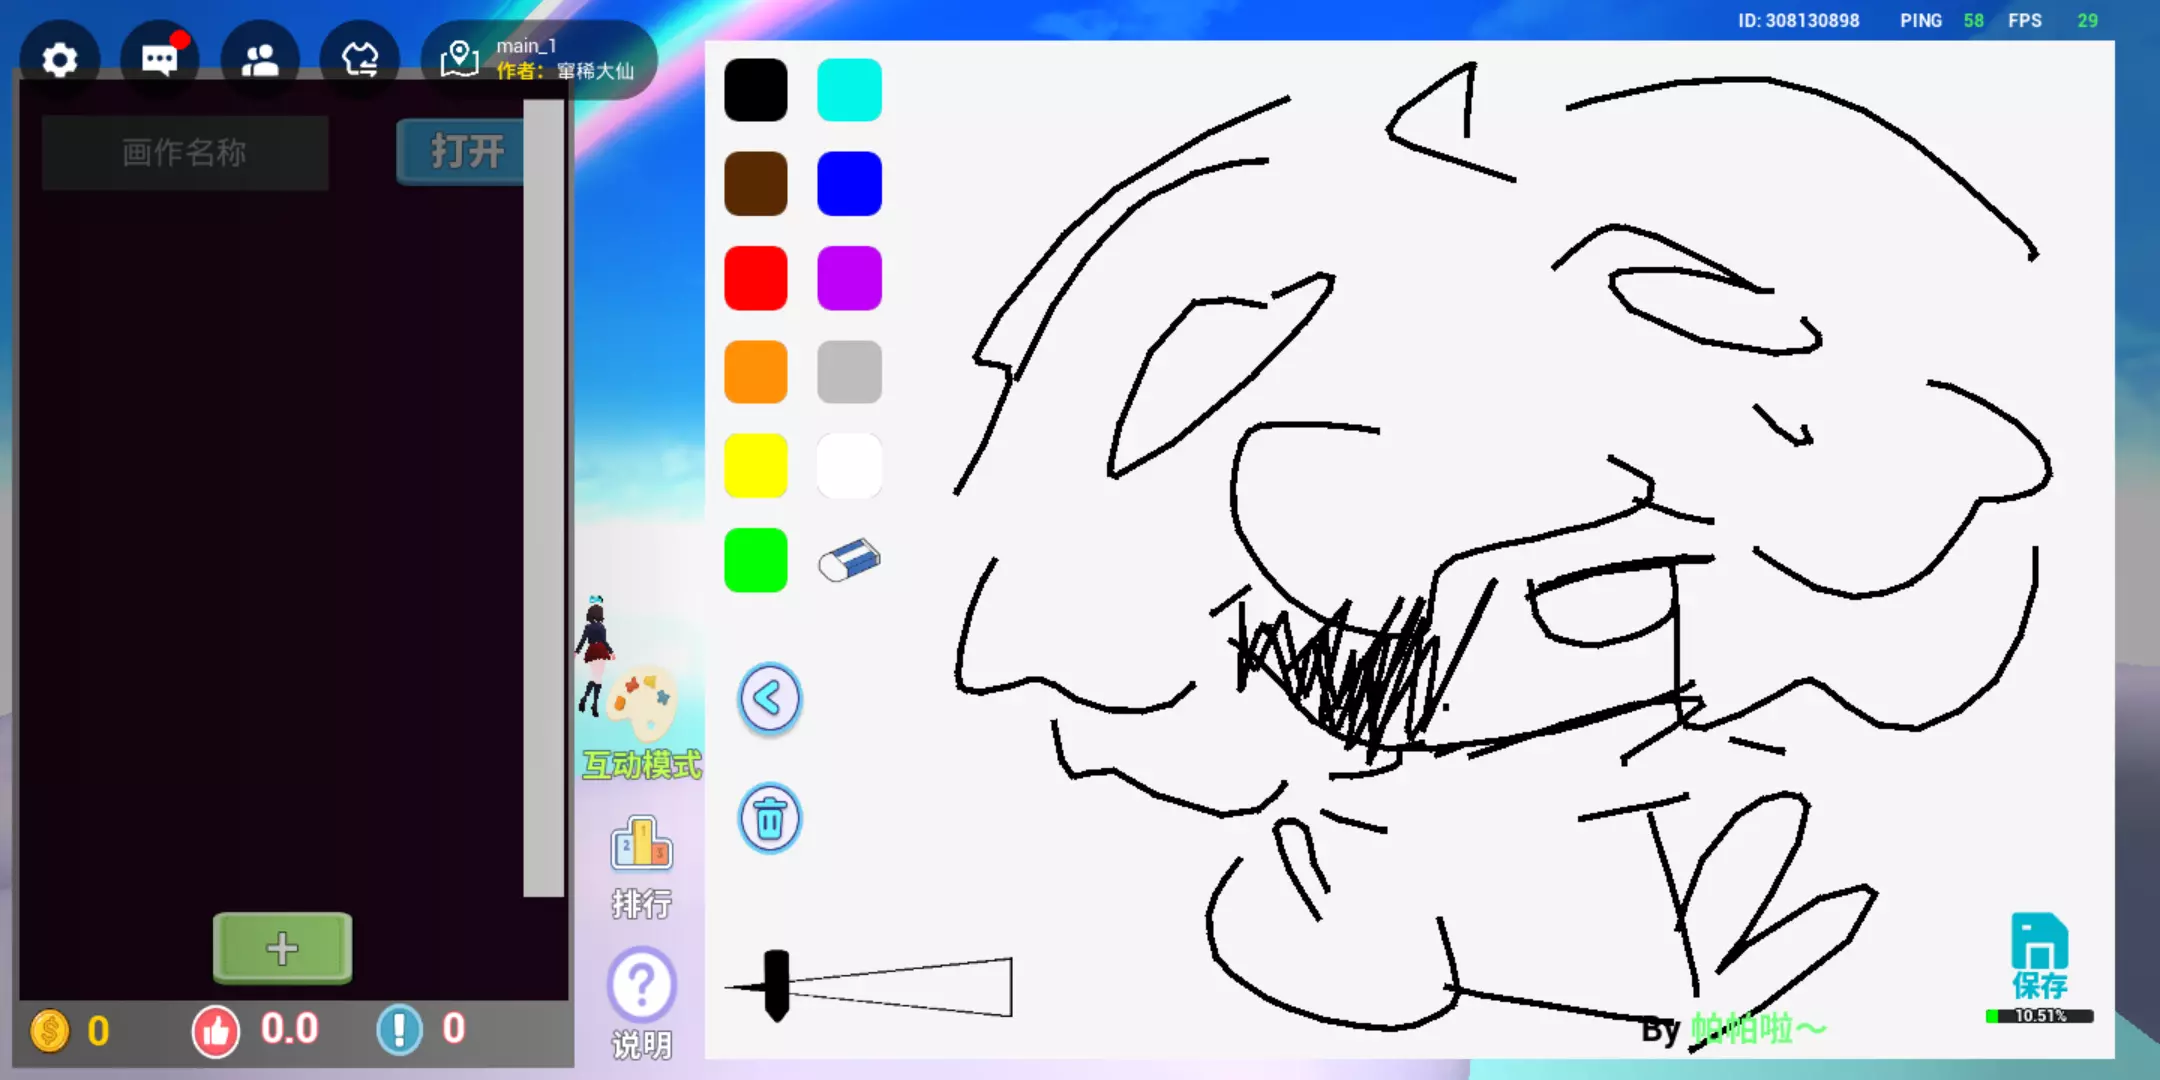
Task: Select the red color swatch
Action: 755,278
